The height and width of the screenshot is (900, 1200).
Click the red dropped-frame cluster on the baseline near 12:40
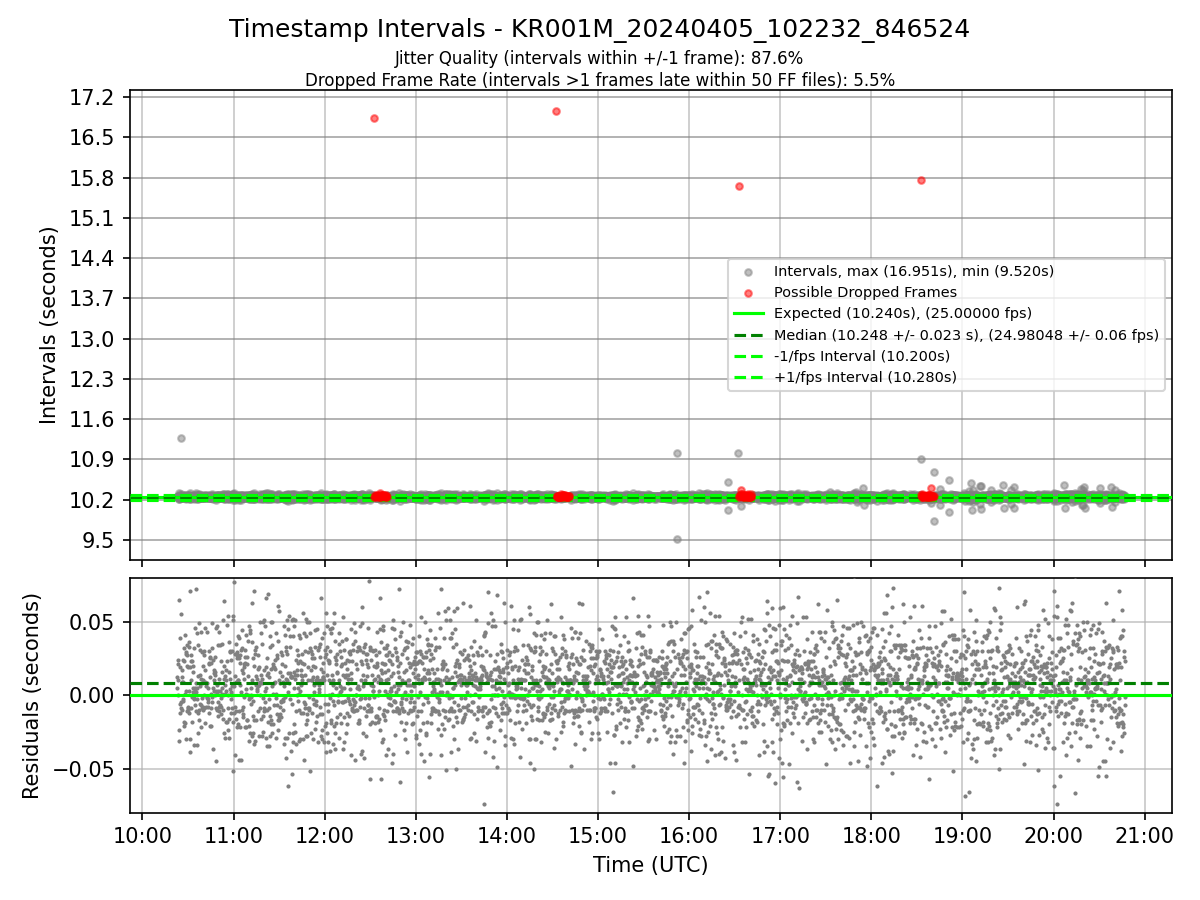380,496
